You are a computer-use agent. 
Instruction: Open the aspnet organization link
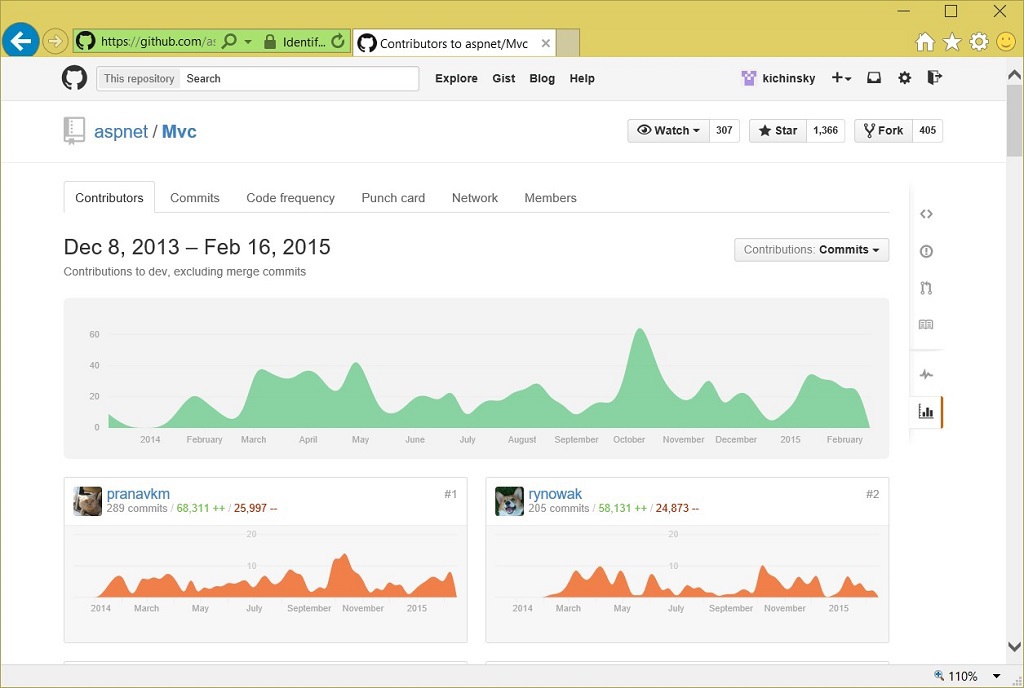[121, 132]
